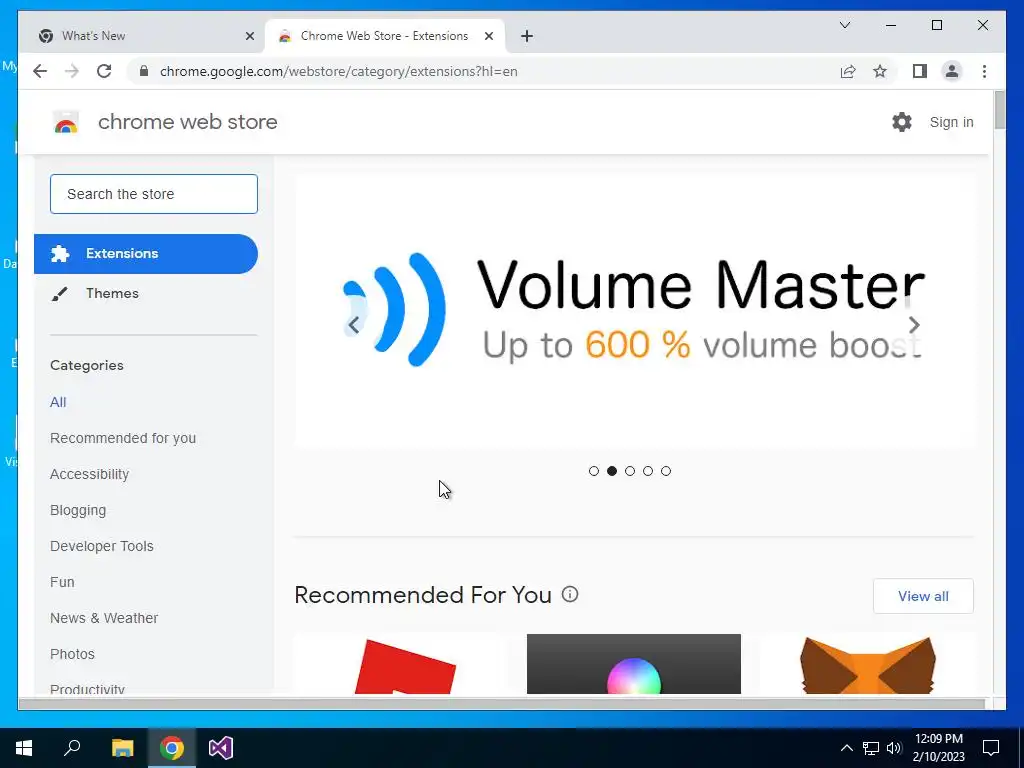The height and width of the screenshot is (768, 1024).
Task: Sign in to the web store
Action: point(951,122)
